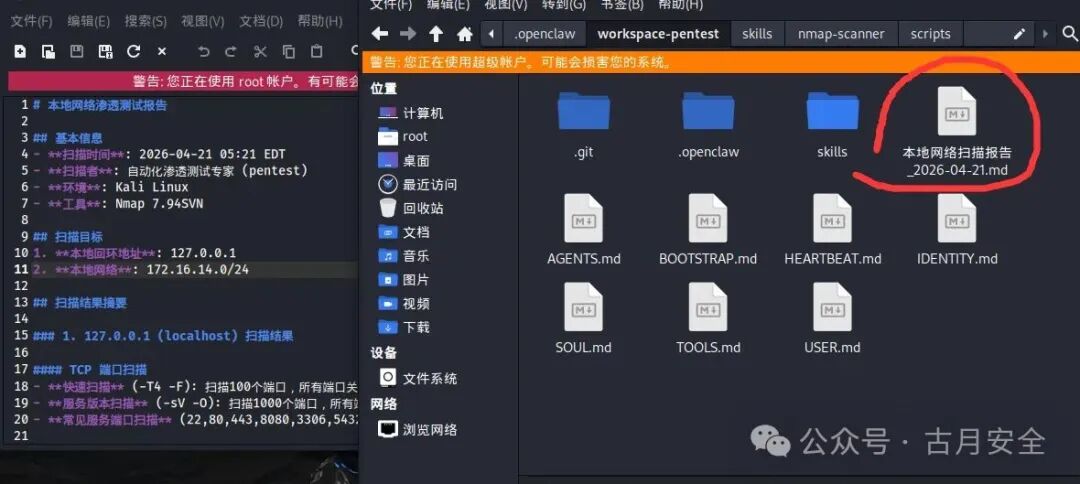Click the save icon in editor toolbar

(76, 52)
